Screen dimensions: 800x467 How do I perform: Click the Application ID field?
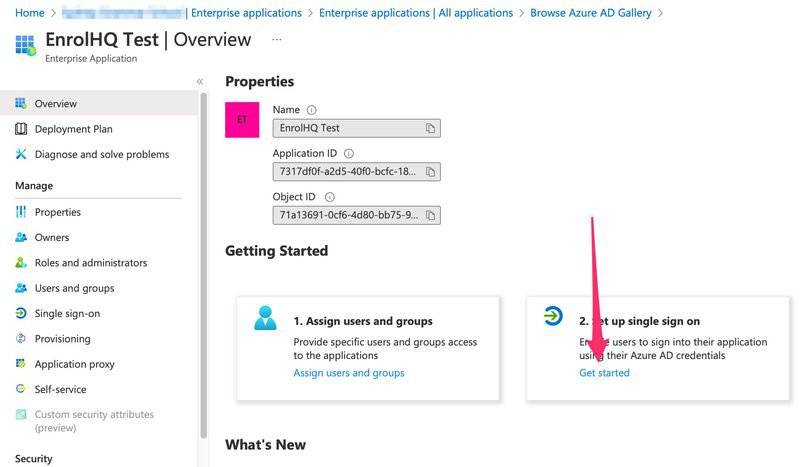click(357, 172)
